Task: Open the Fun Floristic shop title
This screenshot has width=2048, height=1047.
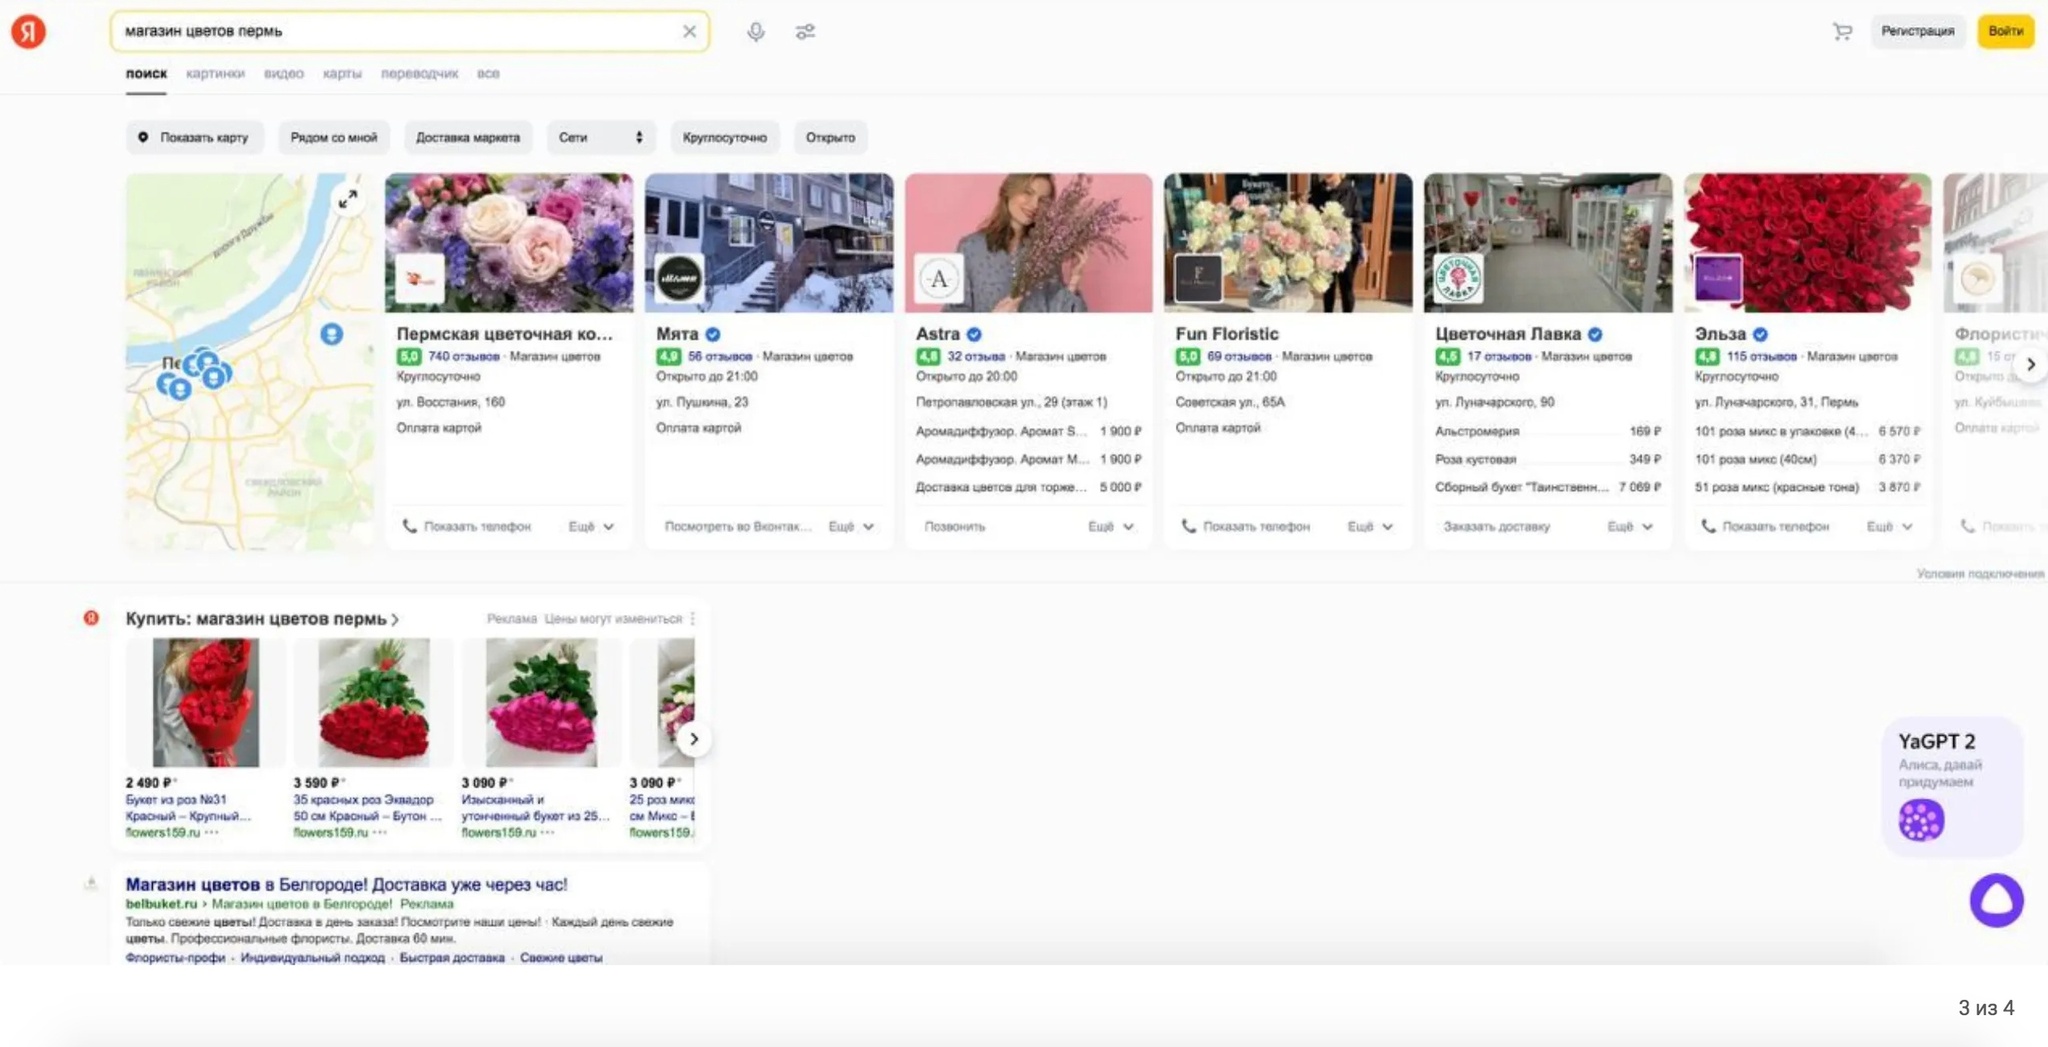Action: (1226, 334)
